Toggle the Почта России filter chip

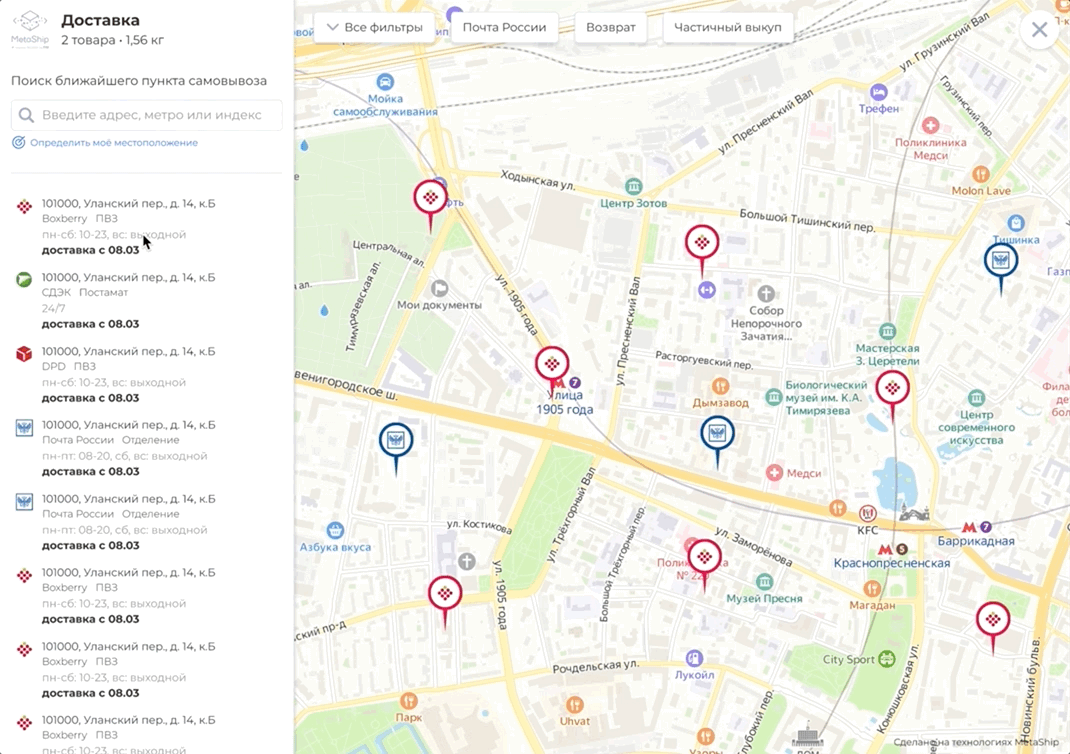click(x=504, y=27)
